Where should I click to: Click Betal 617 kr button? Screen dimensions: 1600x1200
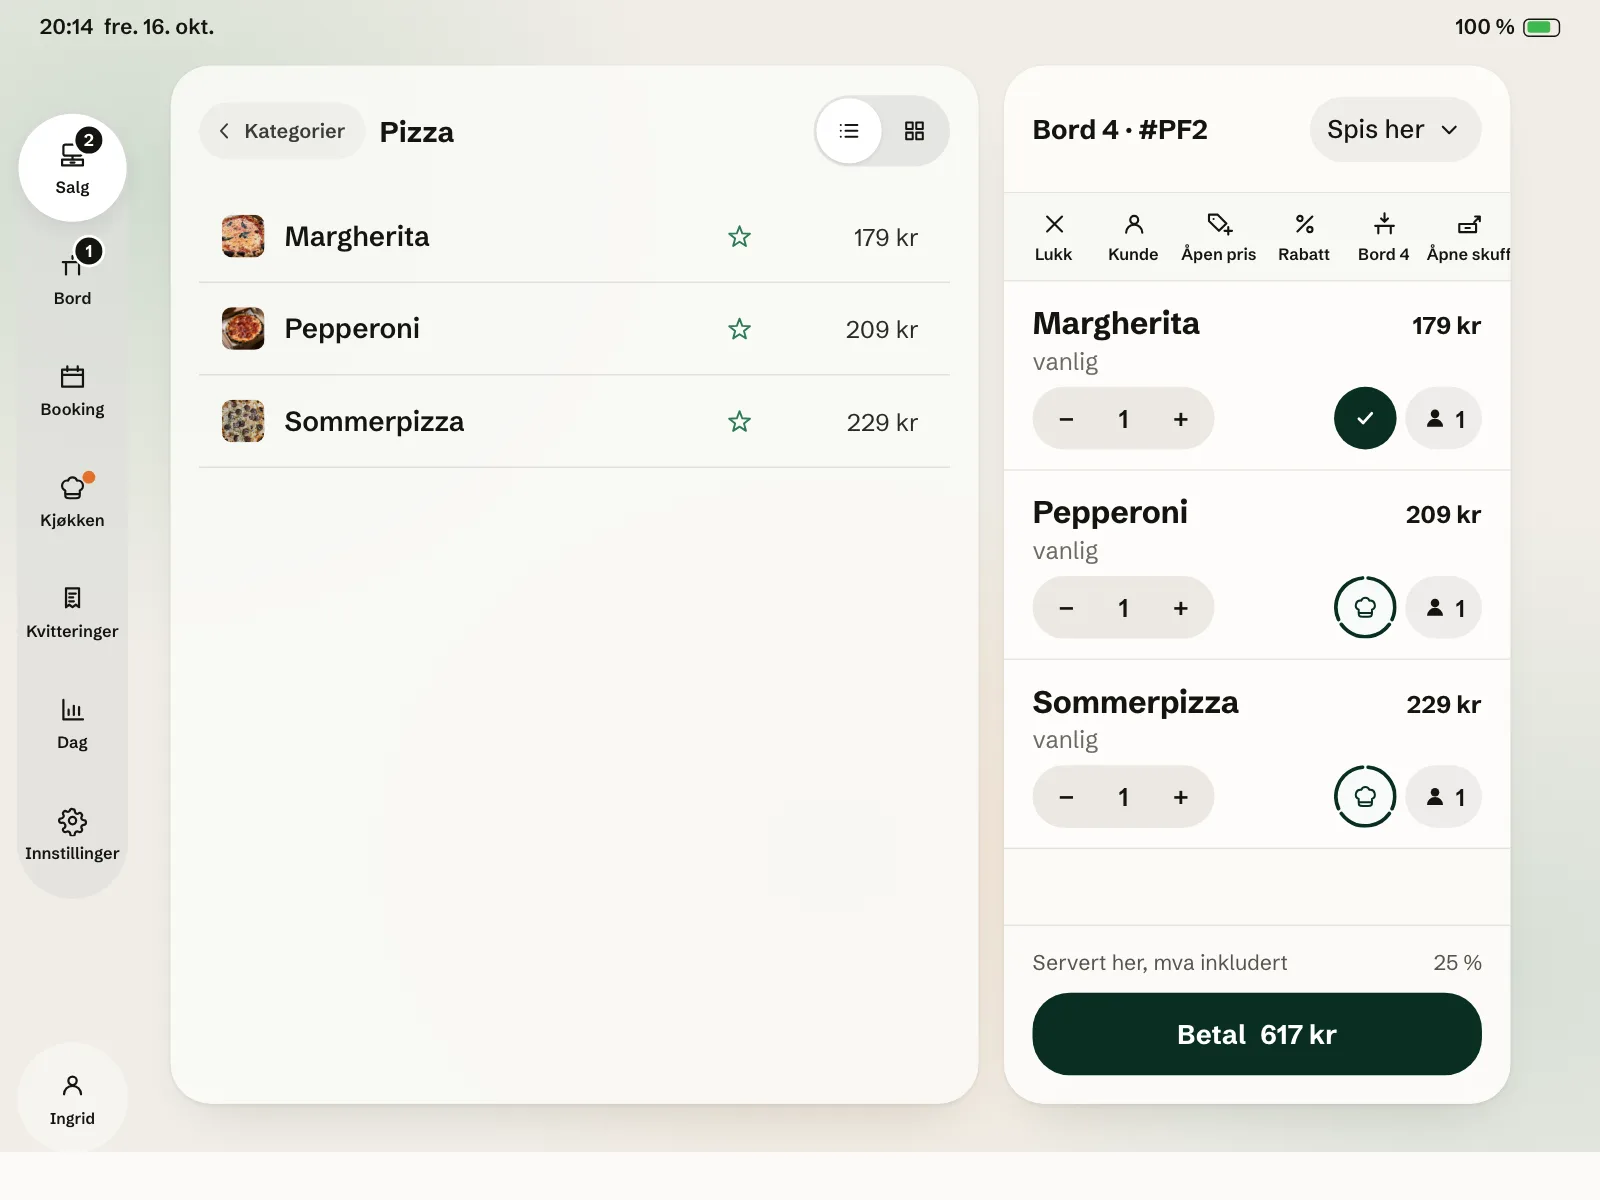(1256, 1034)
